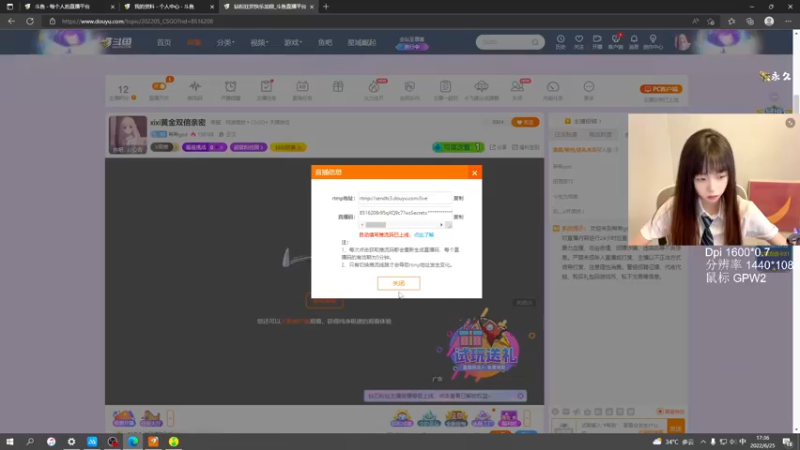
Task: Expand the 游戏 dropdown in navigation
Action: click(293, 42)
